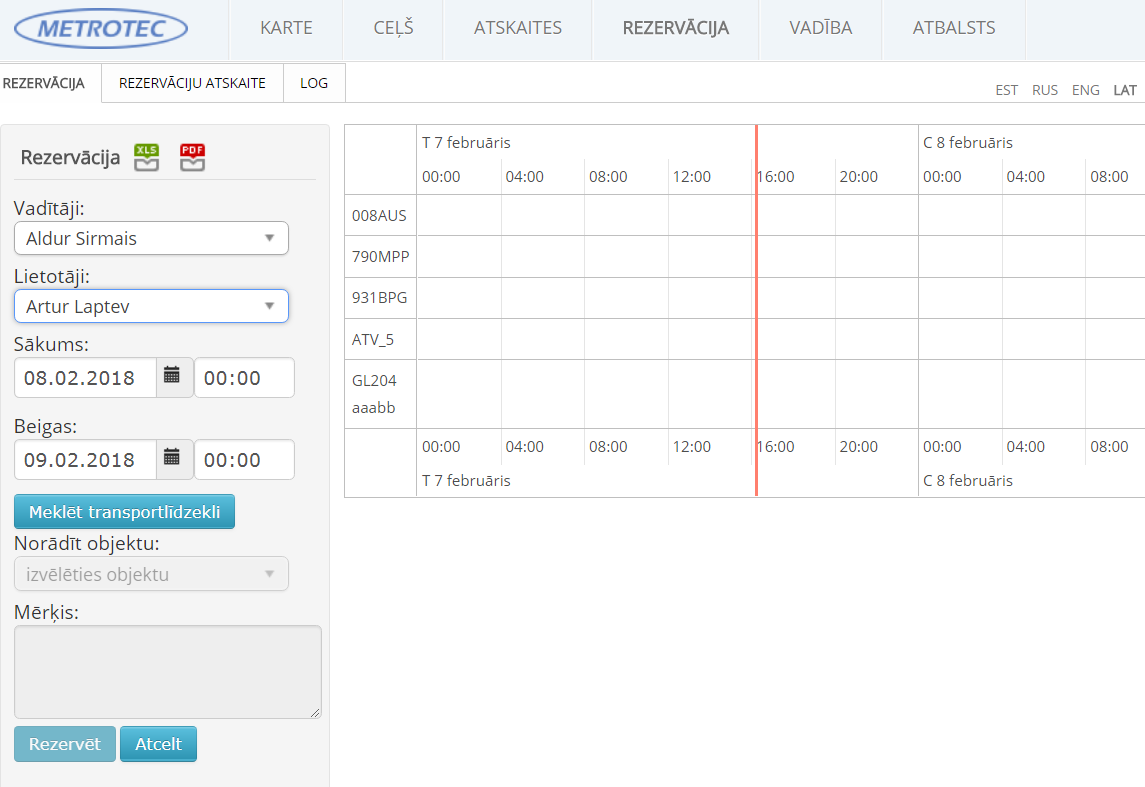Viewport: 1145px width, 787px height.
Task: Switch language to RUS
Action: pyautogui.click(x=1045, y=90)
